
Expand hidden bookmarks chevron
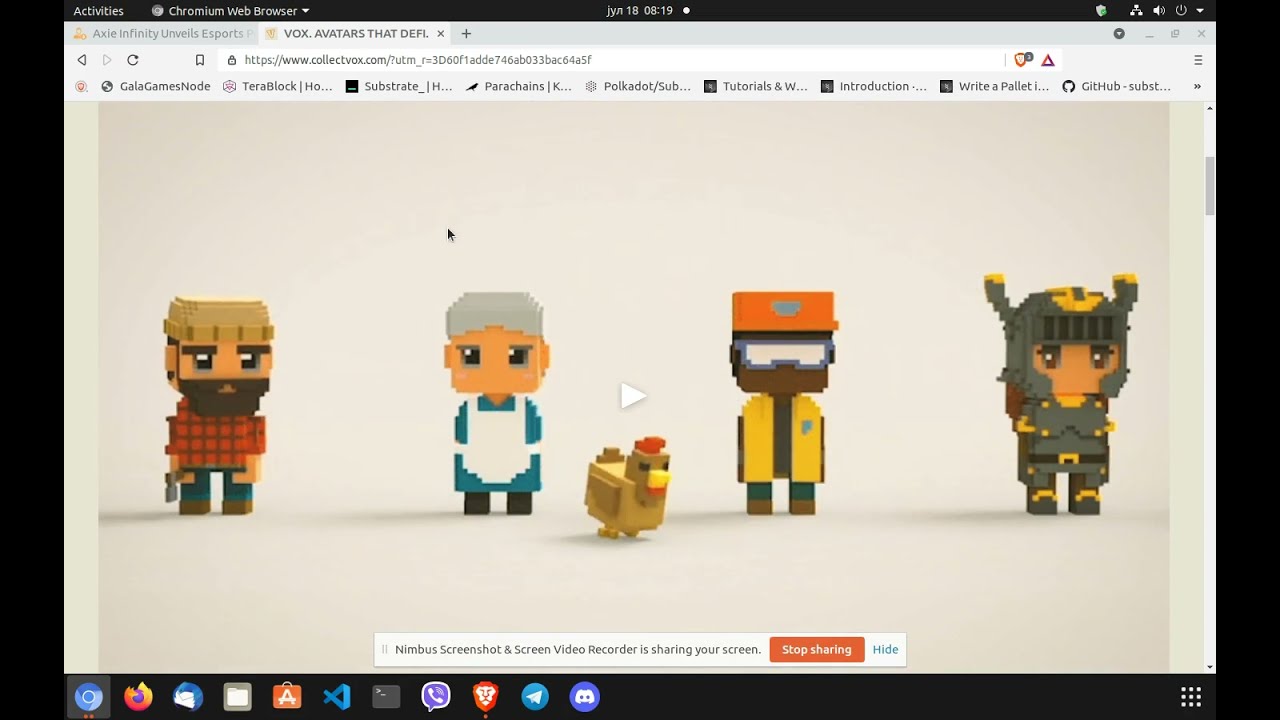pos(1197,86)
